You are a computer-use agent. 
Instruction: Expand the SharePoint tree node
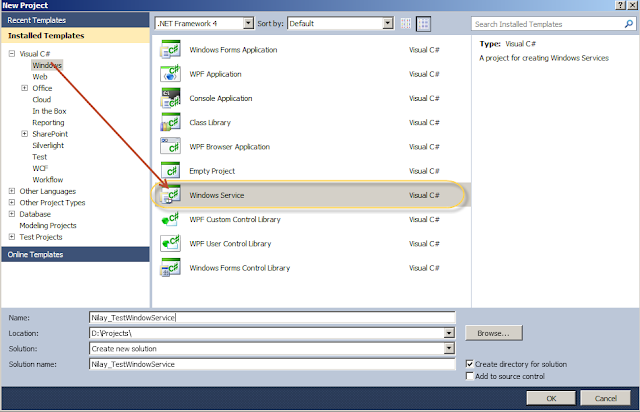point(24,134)
